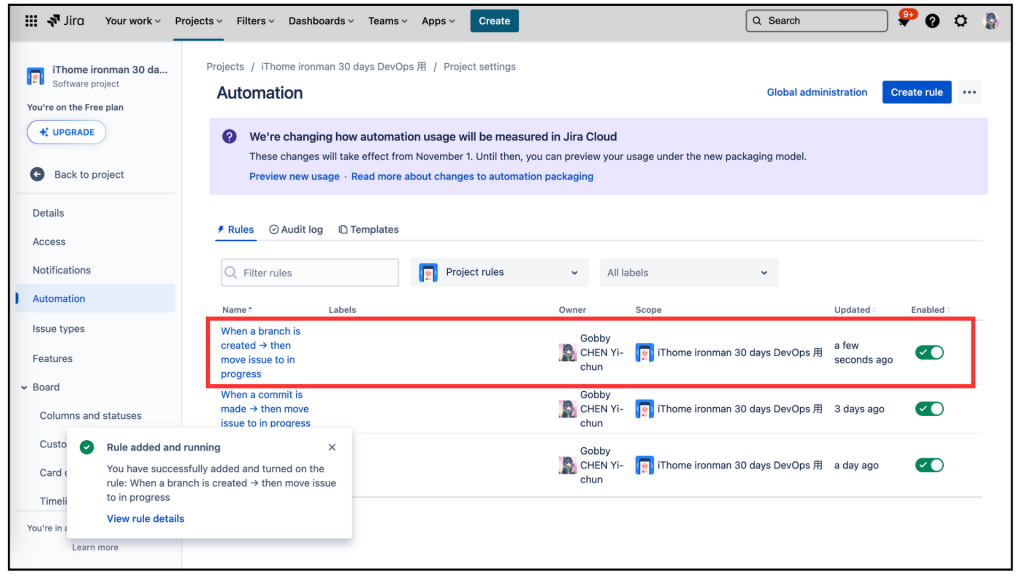1024x576 pixels.
Task: Click the Create button in top bar
Action: point(494,21)
